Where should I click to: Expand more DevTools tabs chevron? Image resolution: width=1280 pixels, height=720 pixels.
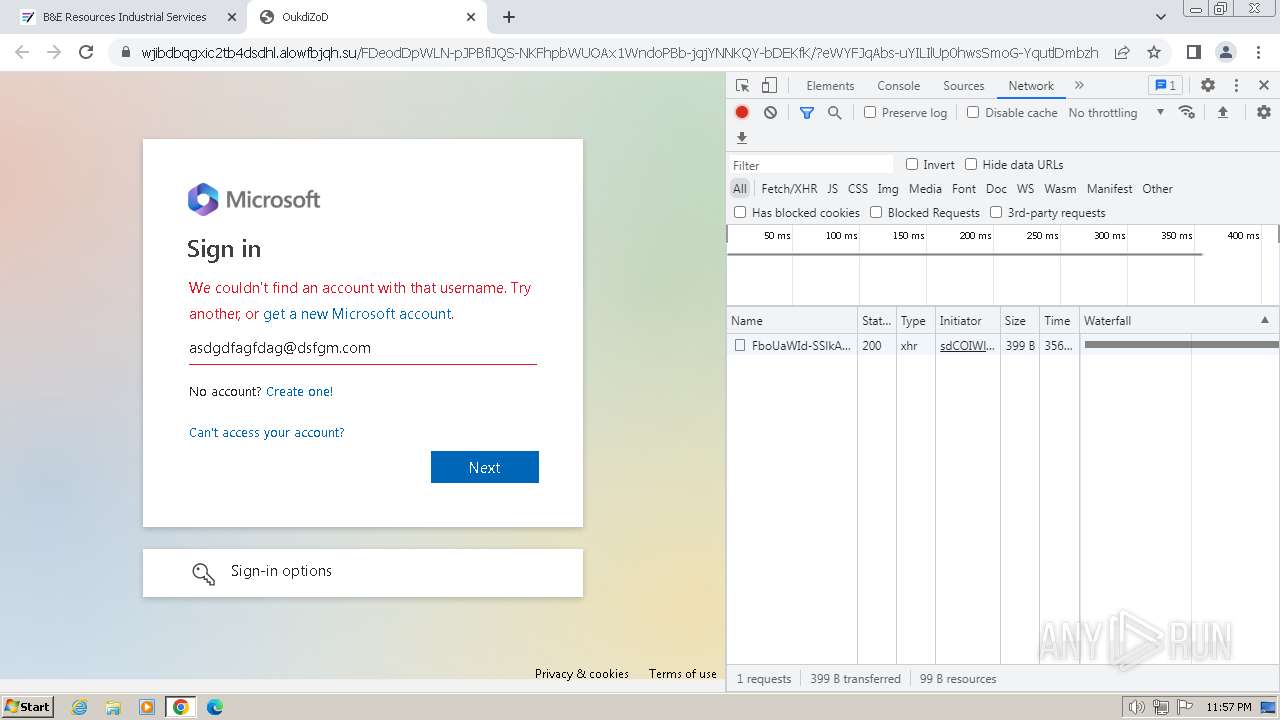1079,86
